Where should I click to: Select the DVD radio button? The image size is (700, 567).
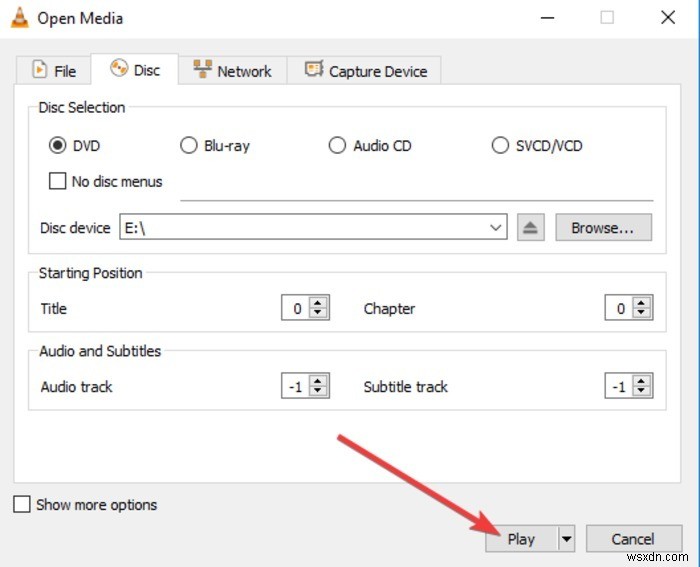[x=57, y=145]
